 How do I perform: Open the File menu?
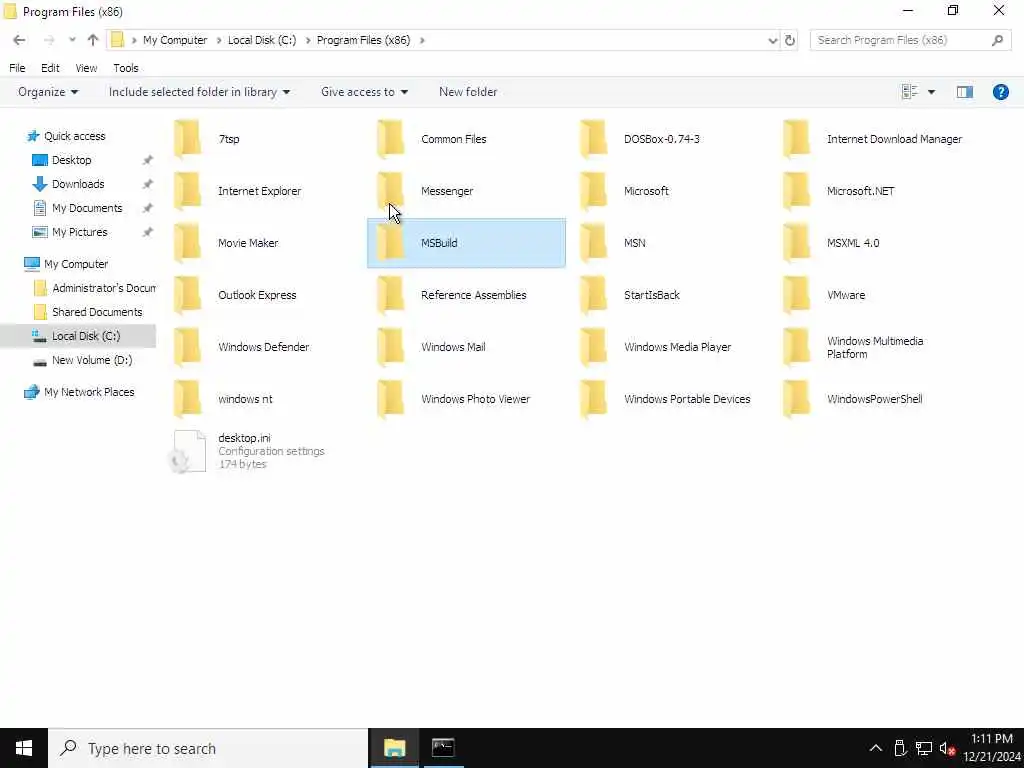(17, 68)
